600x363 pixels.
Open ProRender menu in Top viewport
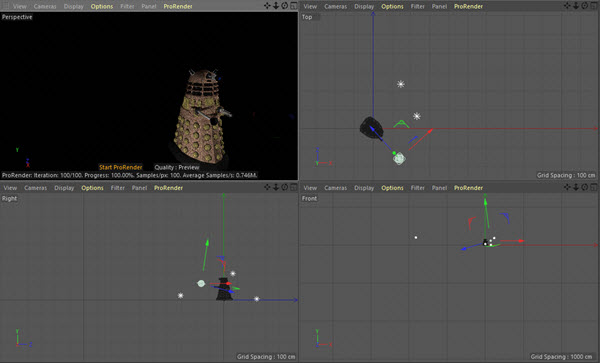468,7
